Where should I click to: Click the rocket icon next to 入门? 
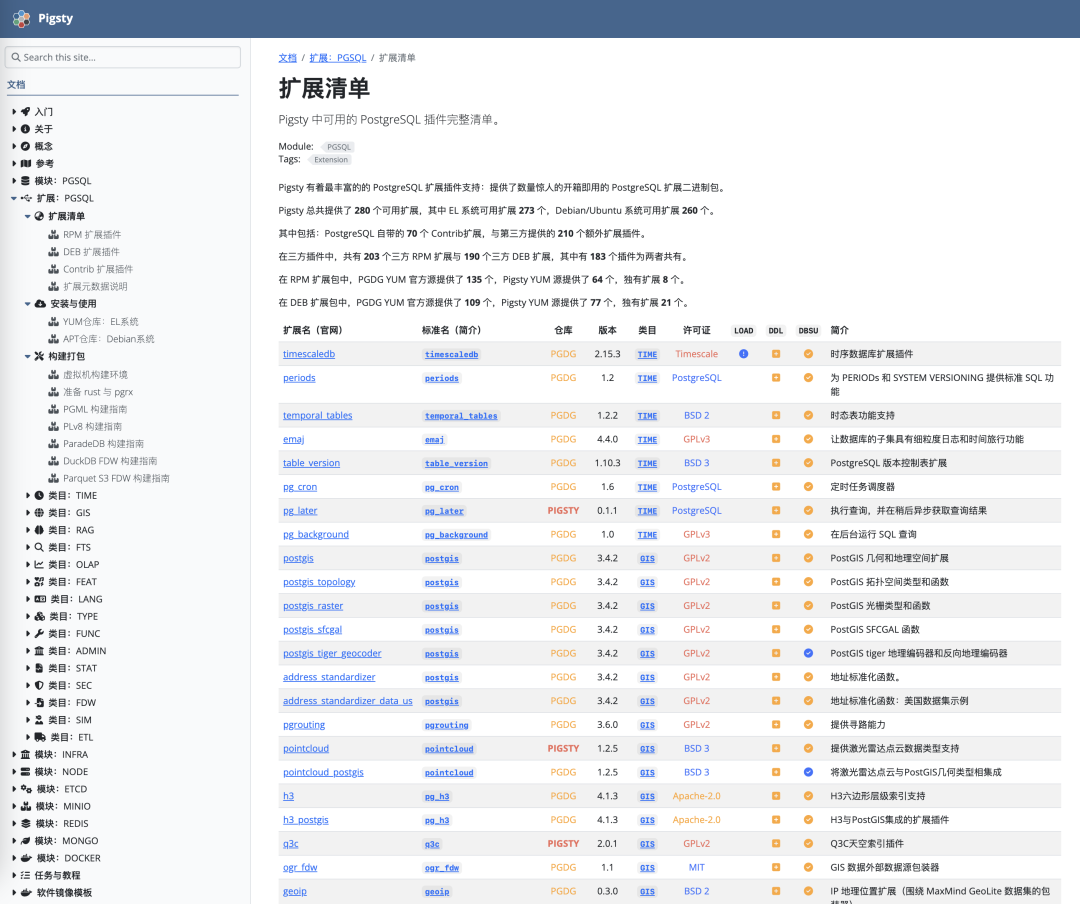click(25, 112)
